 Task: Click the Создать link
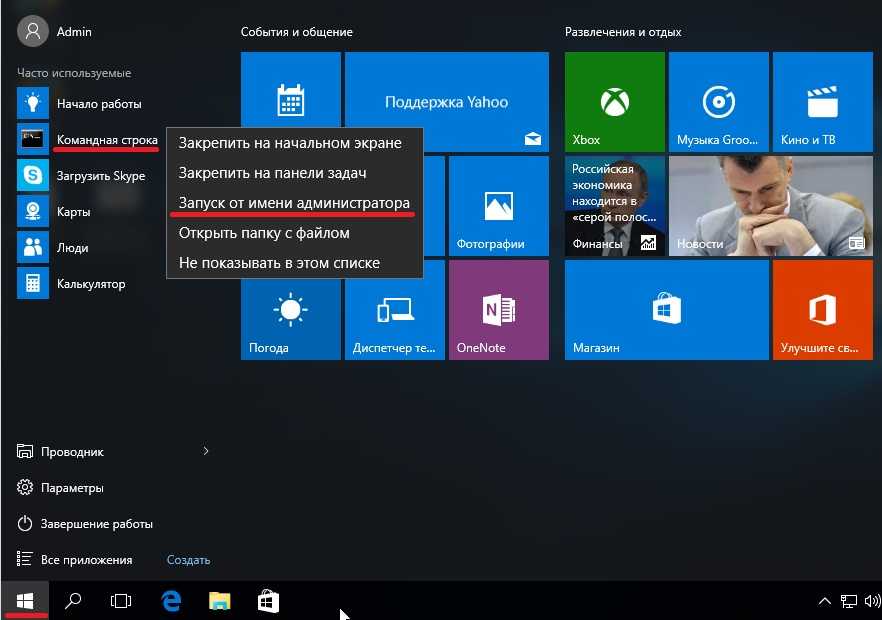pyautogui.click(x=188, y=560)
